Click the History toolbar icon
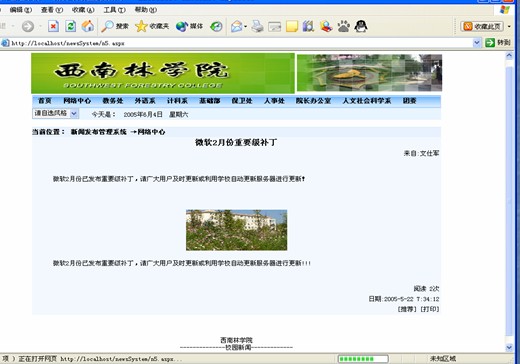520x364 pixels. 216,26
